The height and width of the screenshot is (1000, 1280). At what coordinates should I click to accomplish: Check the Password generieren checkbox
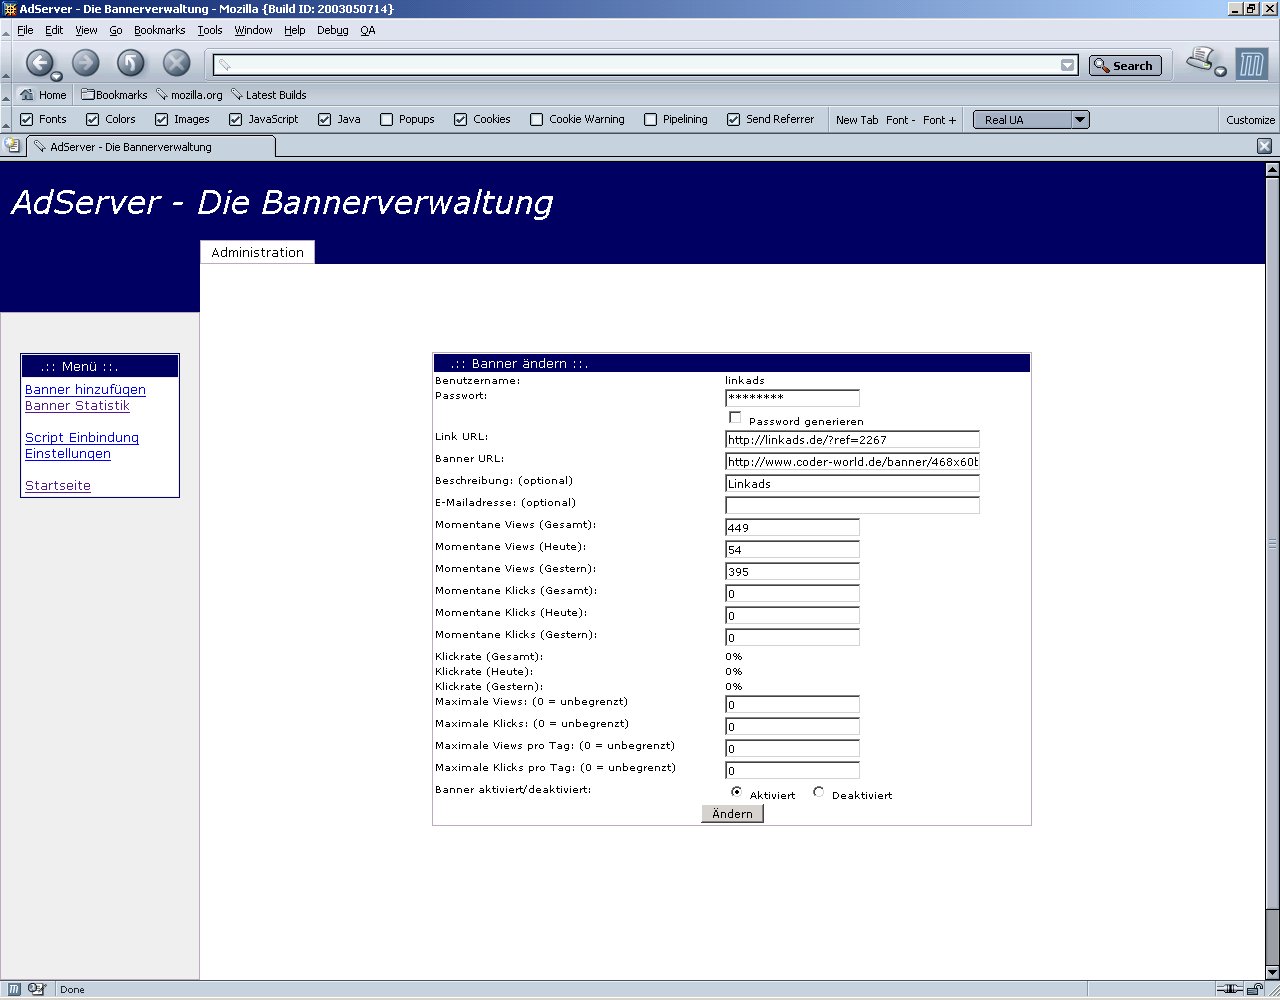click(736, 418)
